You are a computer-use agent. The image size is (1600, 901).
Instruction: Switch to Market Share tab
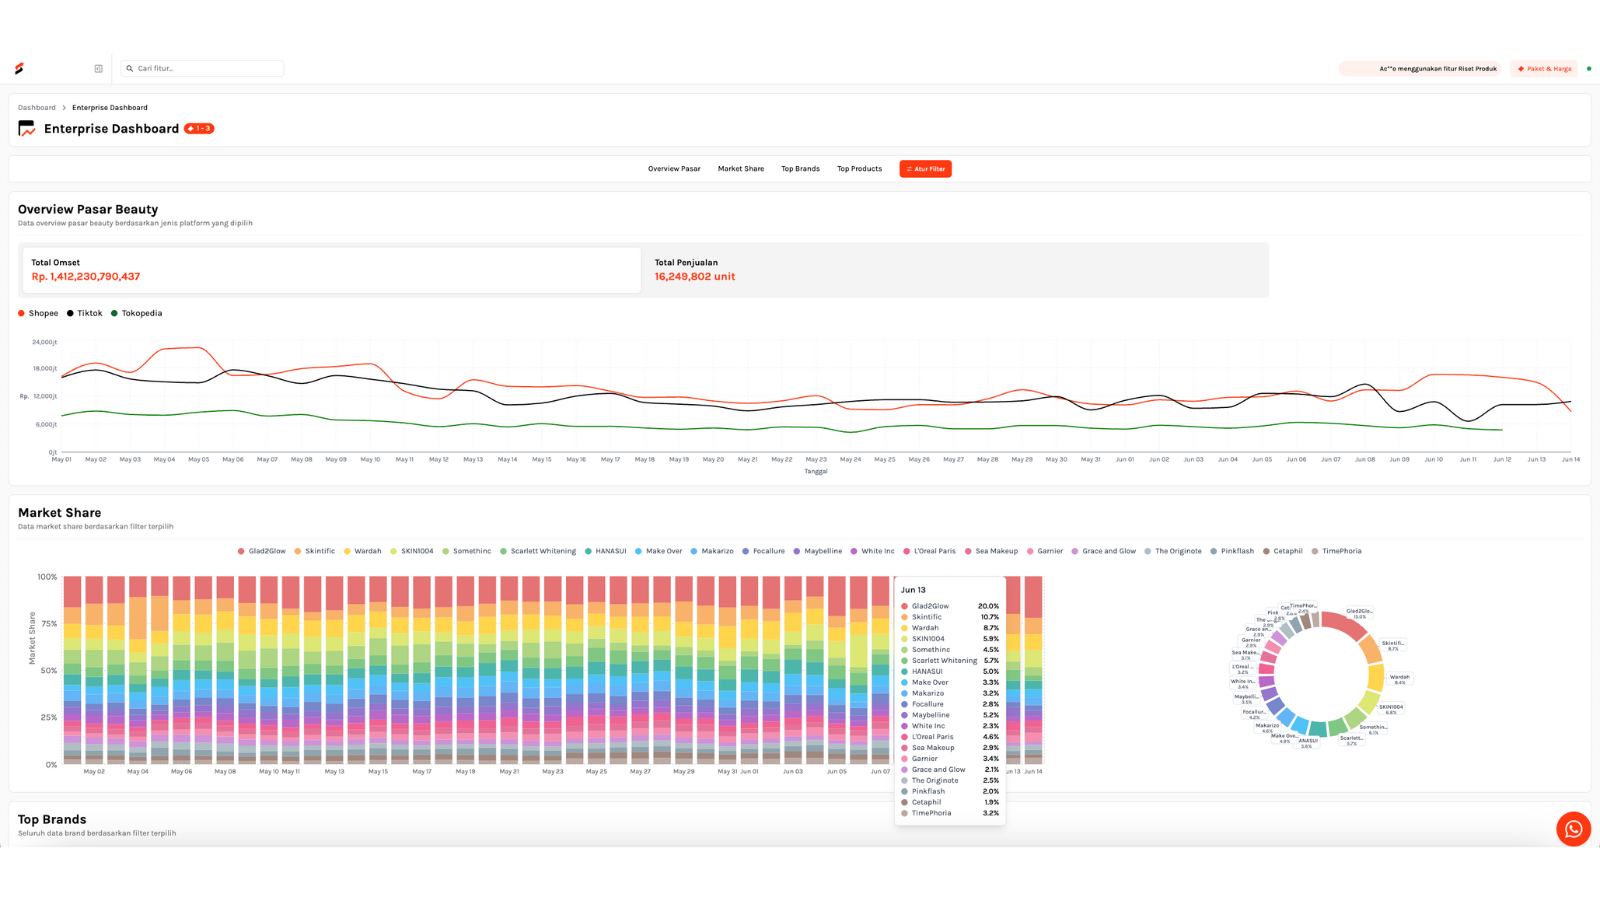pos(741,169)
